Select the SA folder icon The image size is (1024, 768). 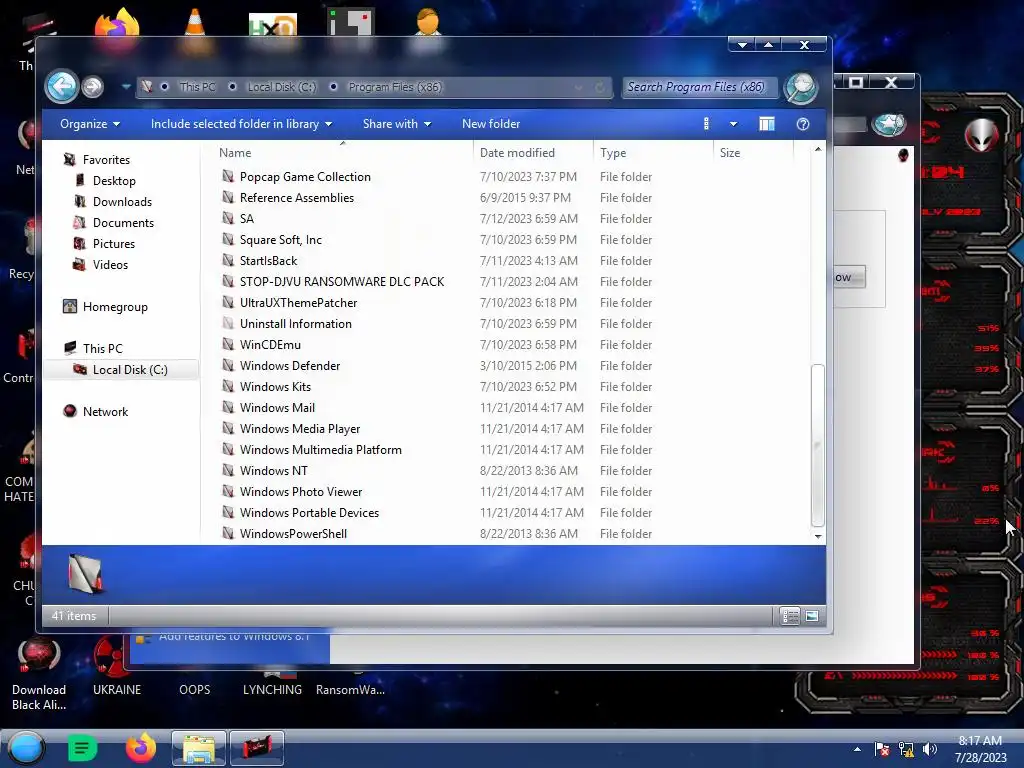[228, 218]
